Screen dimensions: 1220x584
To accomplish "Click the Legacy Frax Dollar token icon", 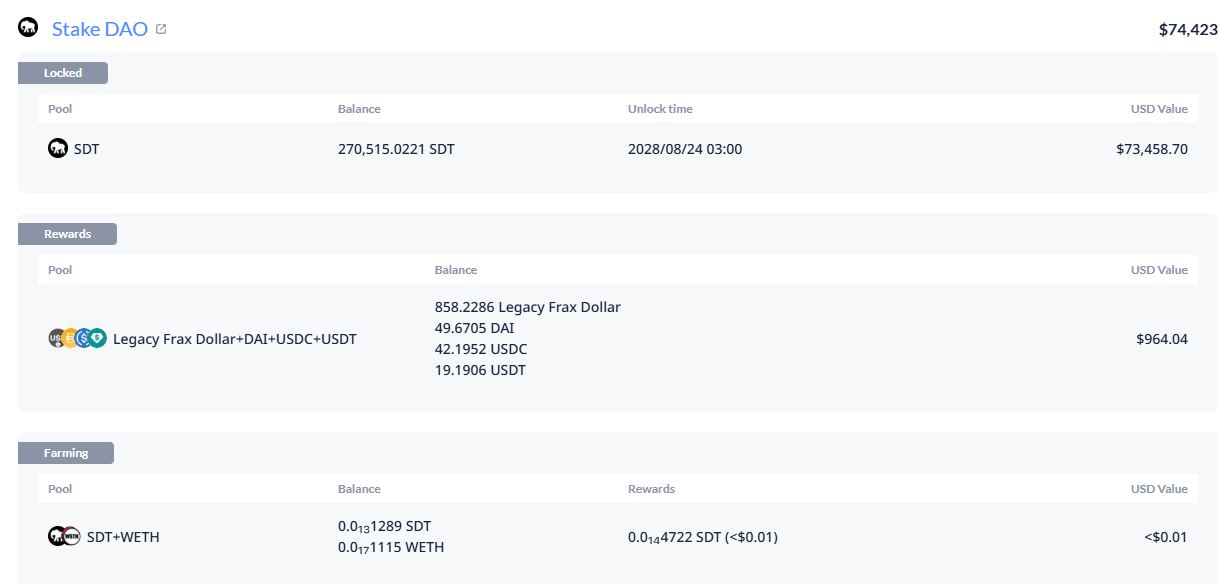I will 56,339.
